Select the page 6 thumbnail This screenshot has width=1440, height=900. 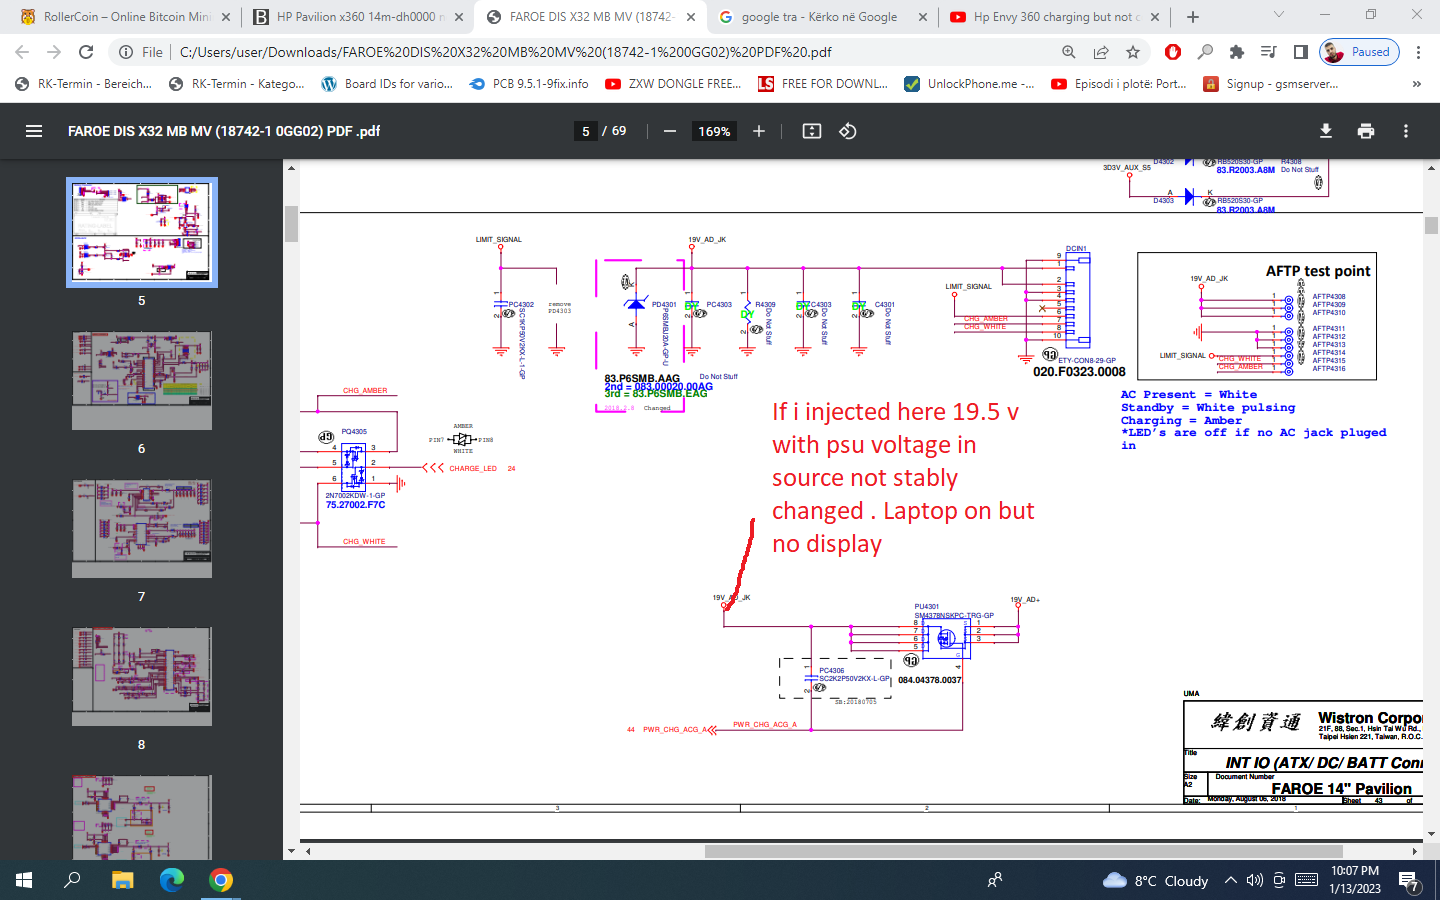click(141, 381)
